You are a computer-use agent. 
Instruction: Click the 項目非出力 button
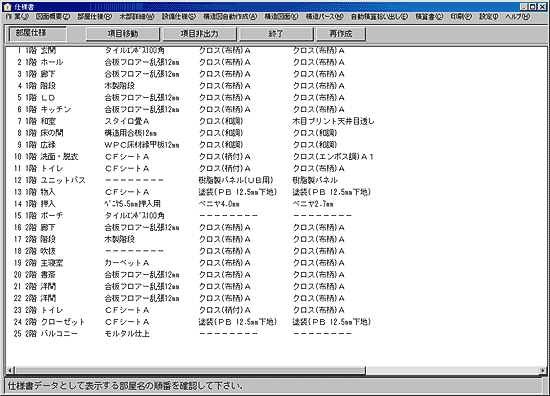click(200, 34)
